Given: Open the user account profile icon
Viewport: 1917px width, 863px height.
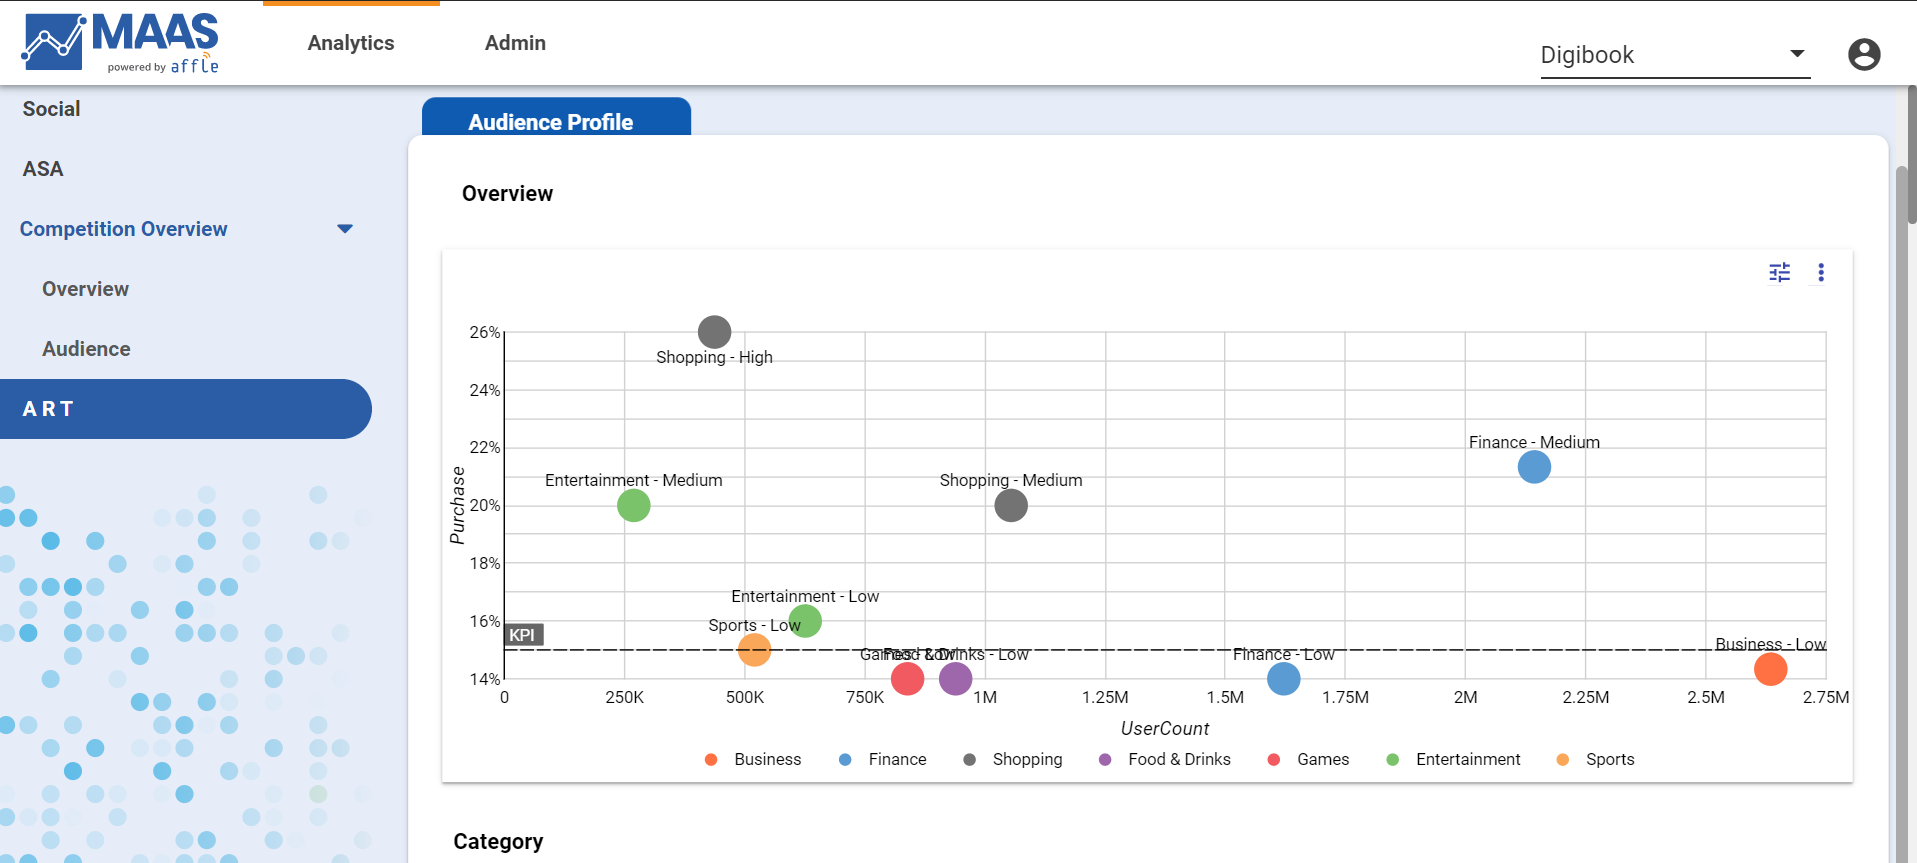Looking at the screenshot, I should point(1864,54).
